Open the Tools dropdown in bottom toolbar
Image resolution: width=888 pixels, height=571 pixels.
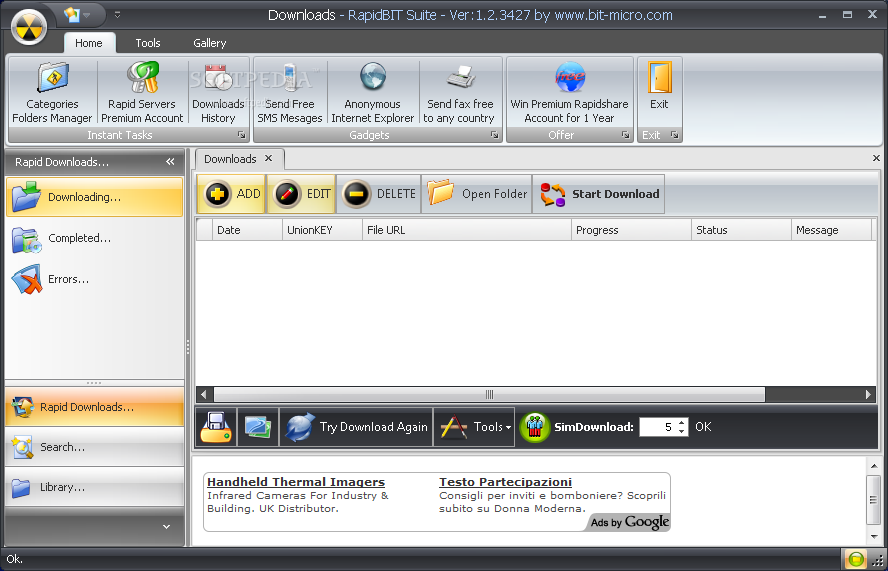click(474, 427)
